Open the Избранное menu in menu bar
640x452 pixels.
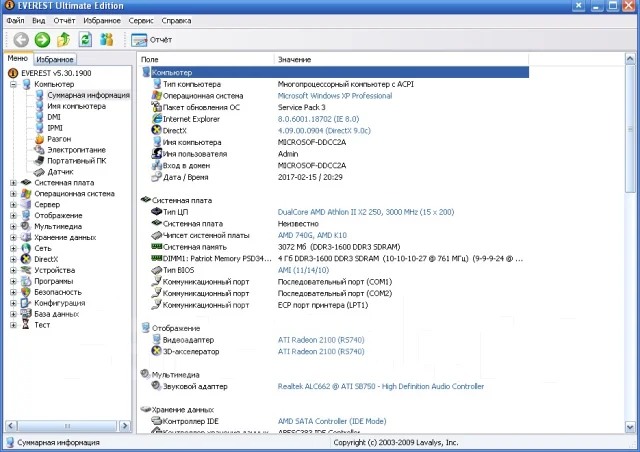click(102, 20)
